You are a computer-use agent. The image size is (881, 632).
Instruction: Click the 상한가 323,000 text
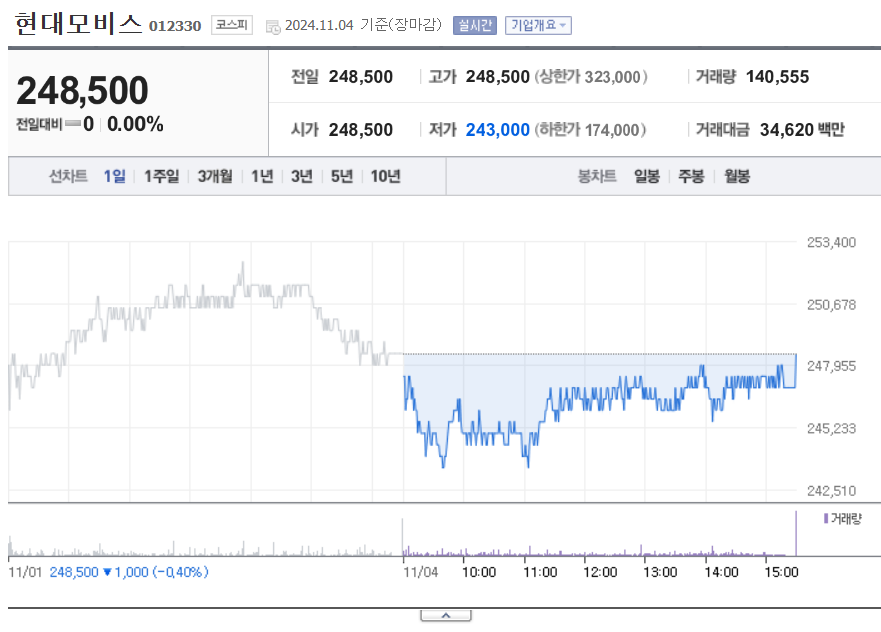coord(591,76)
